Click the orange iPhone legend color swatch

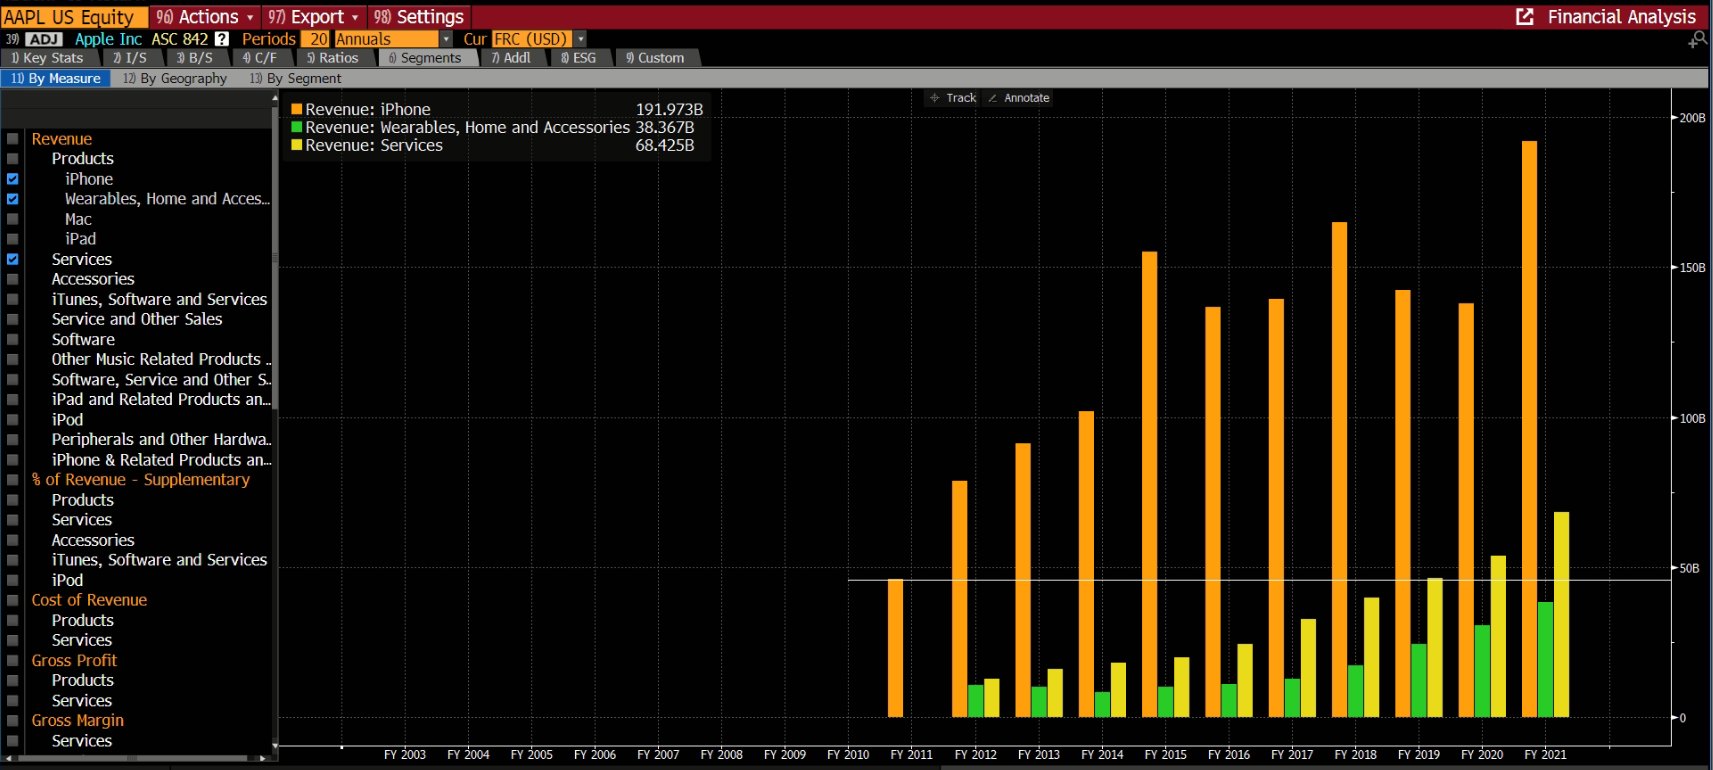pos(296,109)
